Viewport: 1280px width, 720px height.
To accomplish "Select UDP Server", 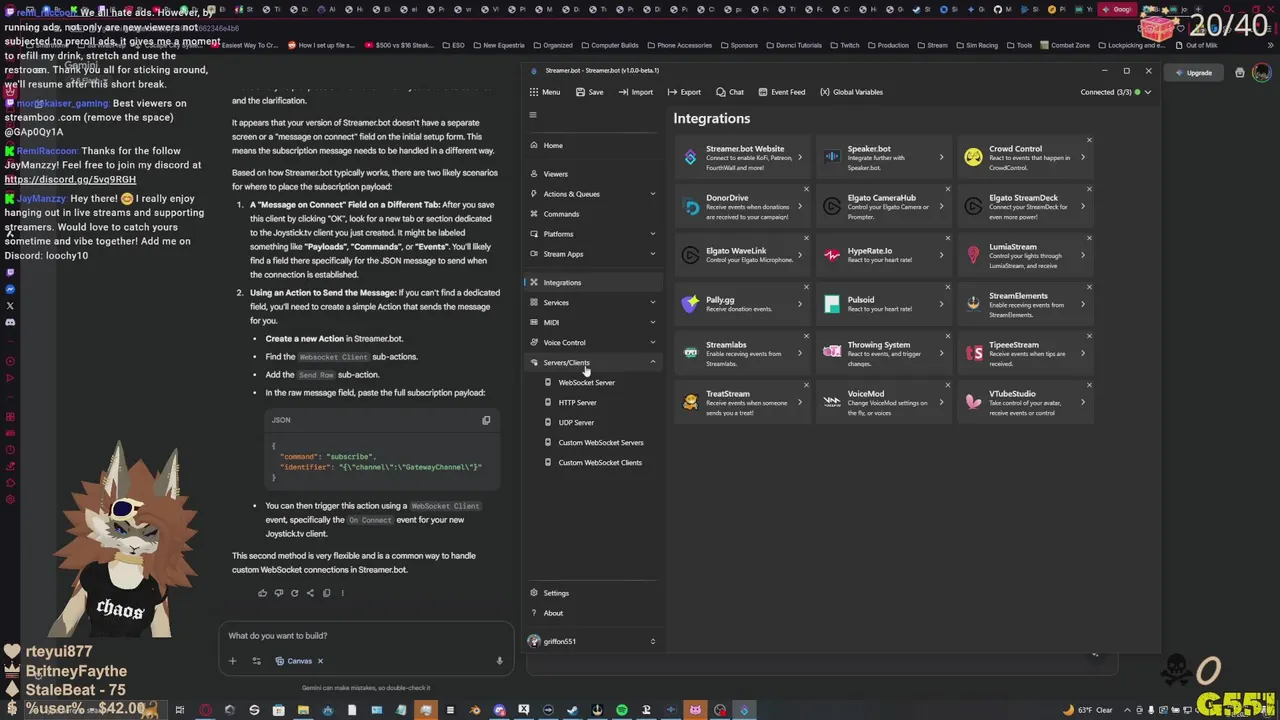I will pos(576,422).
